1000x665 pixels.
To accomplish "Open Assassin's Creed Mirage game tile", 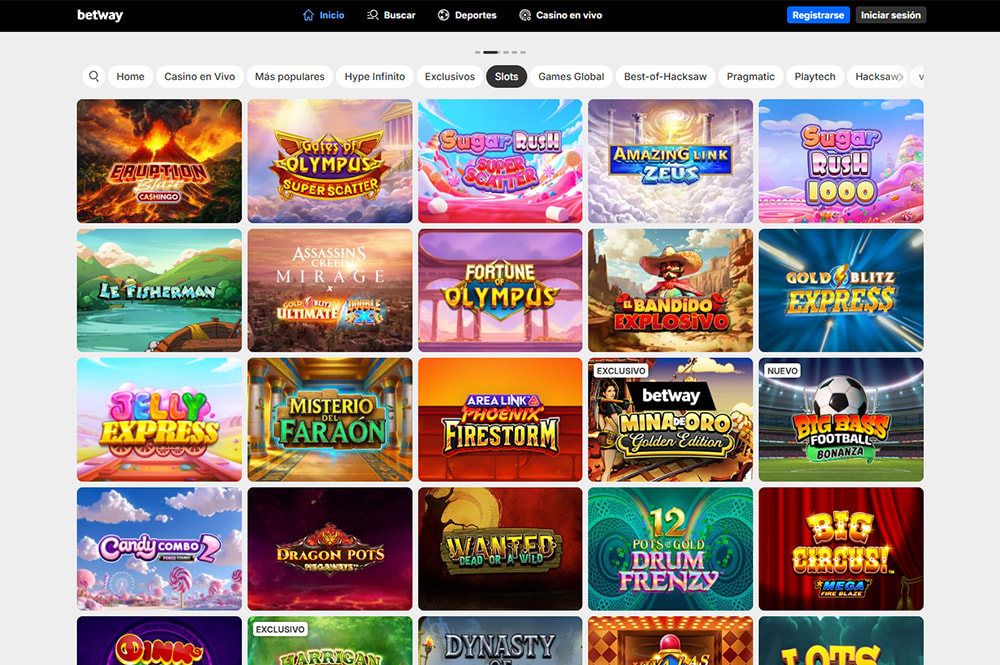I will (x=330, y=290).
